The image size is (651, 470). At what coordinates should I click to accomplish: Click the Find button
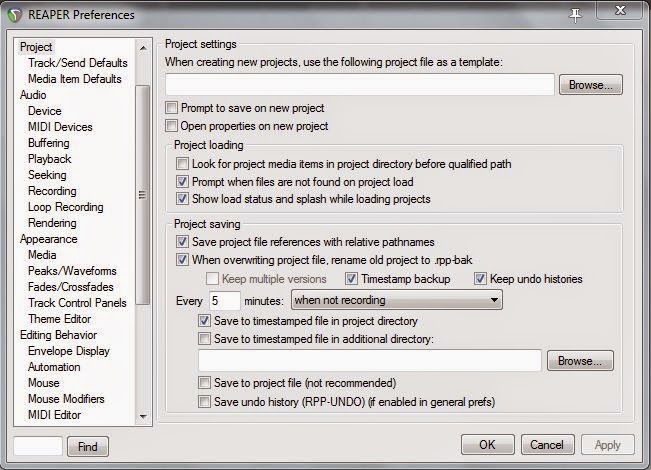point(88,447)
